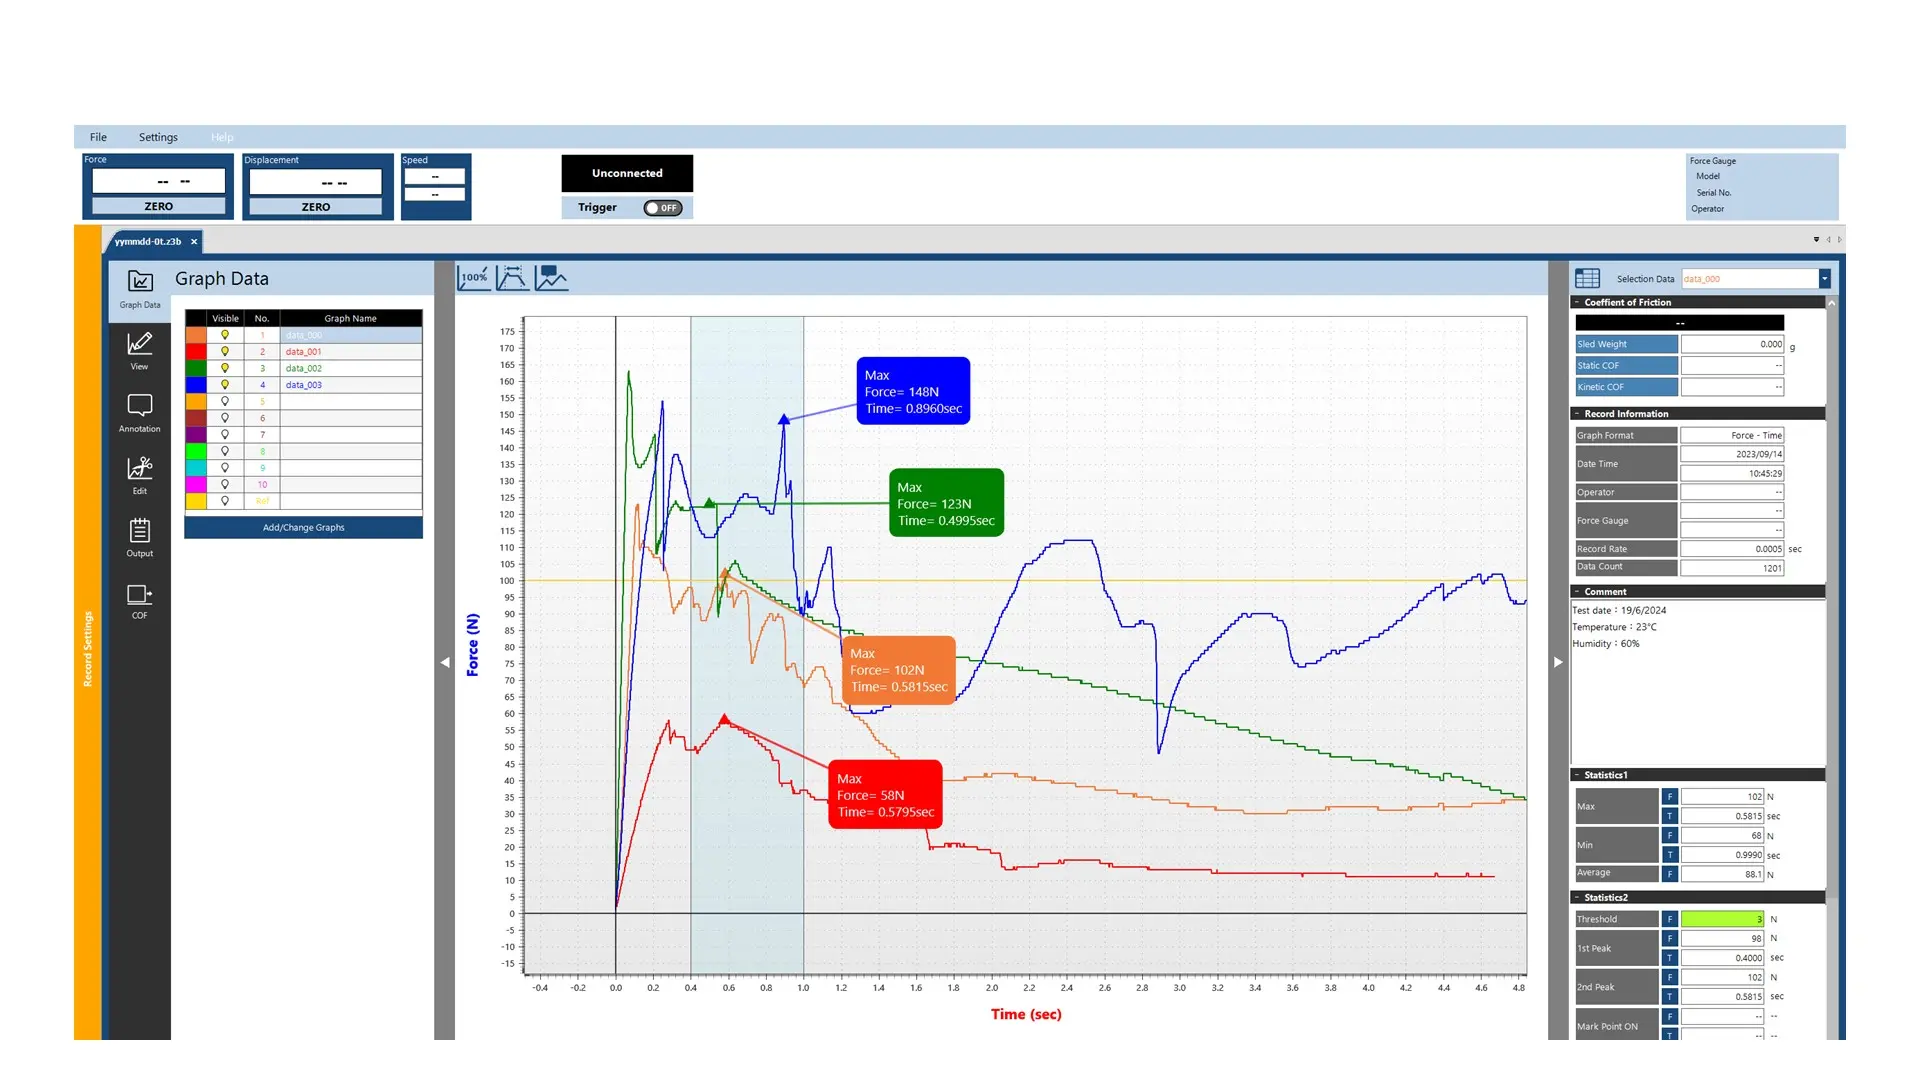
Task: Open the File menu
Action: click(x=98, y=136)
